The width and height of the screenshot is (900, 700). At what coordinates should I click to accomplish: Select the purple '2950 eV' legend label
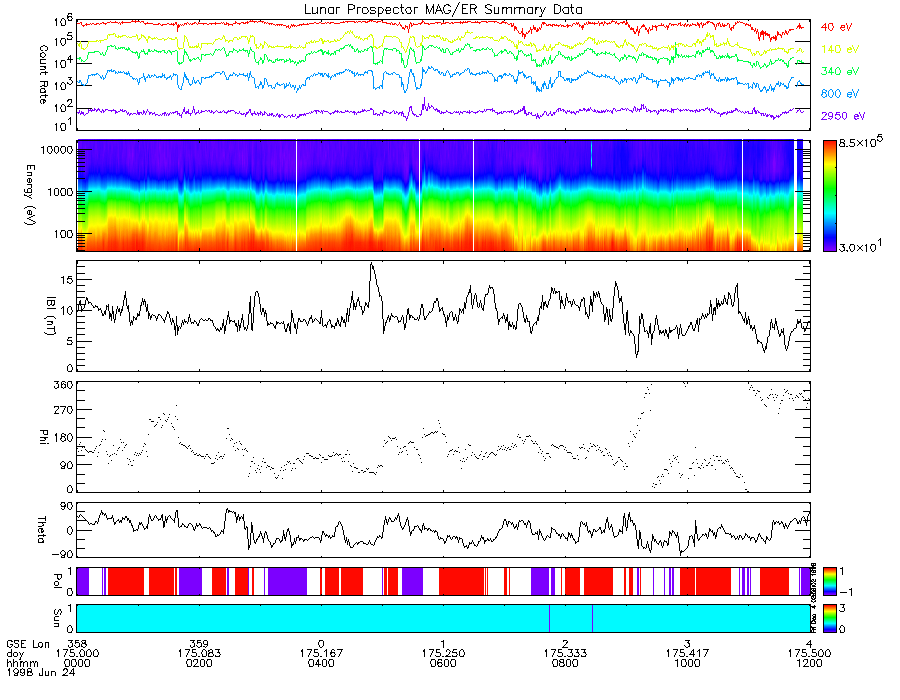[843, 116]
